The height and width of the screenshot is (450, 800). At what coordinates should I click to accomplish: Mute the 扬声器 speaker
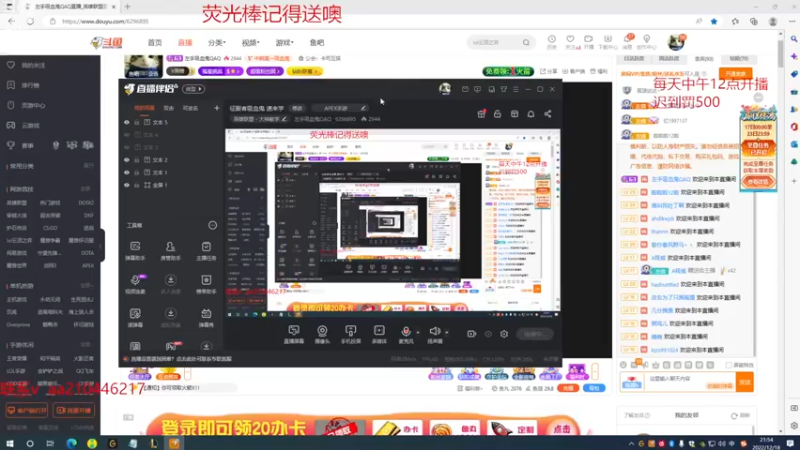point(435,334)
